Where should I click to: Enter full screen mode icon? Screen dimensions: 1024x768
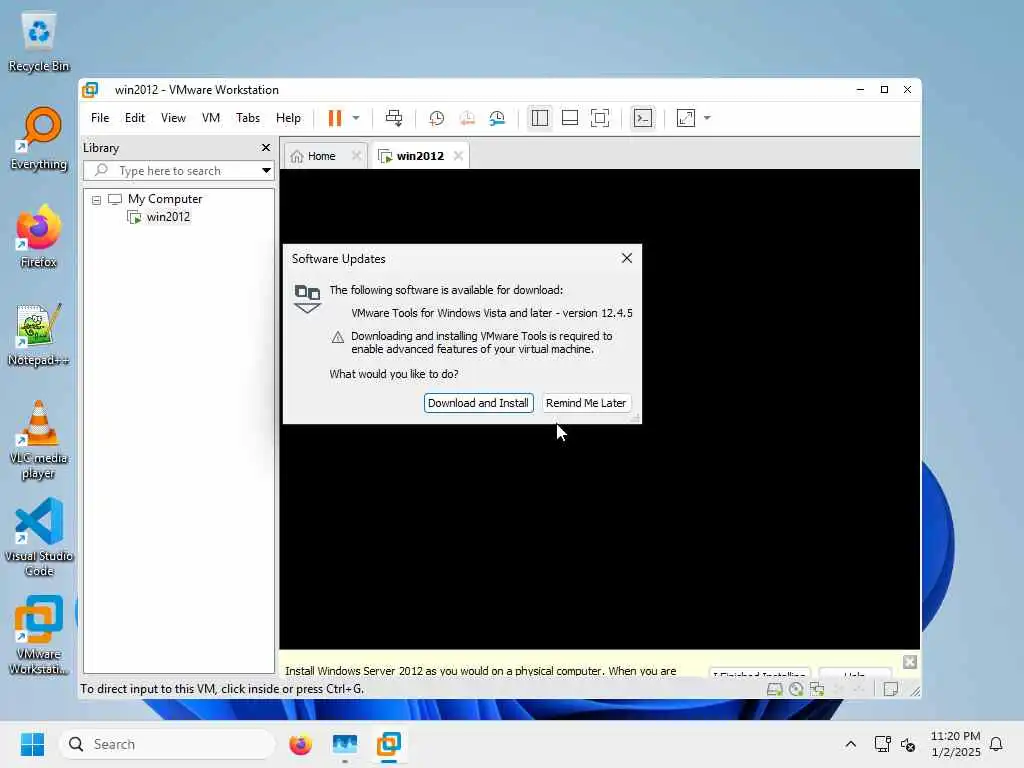(x=600, y=118)
